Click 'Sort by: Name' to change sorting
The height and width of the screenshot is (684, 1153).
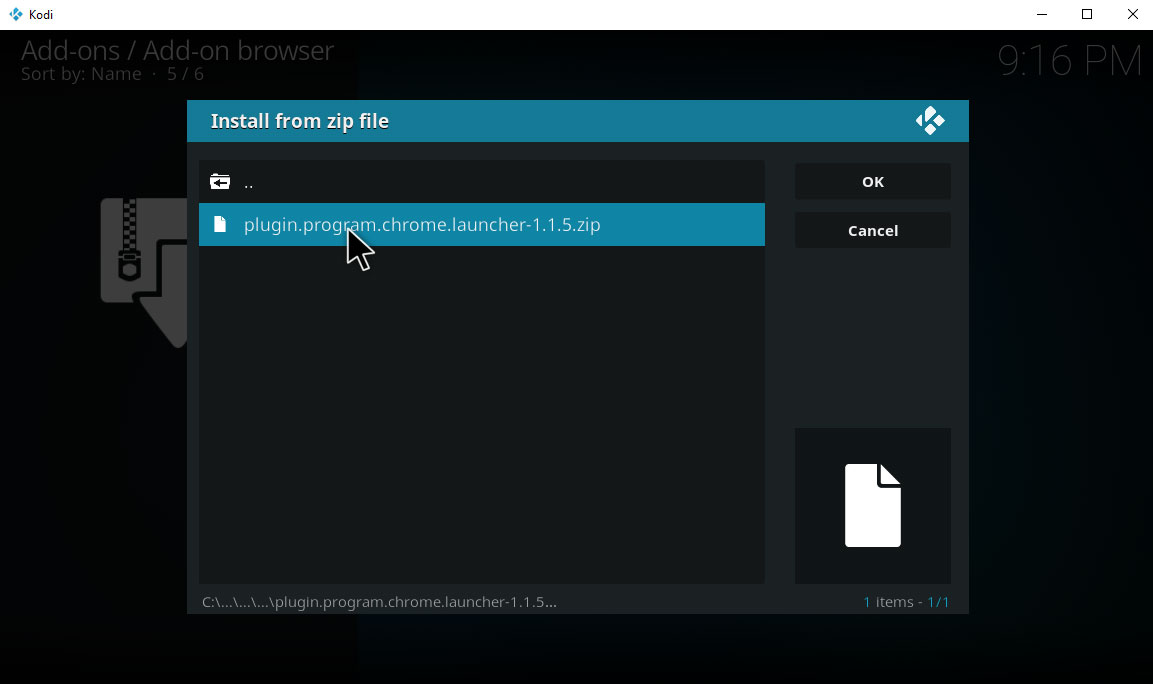coord(79,73)
